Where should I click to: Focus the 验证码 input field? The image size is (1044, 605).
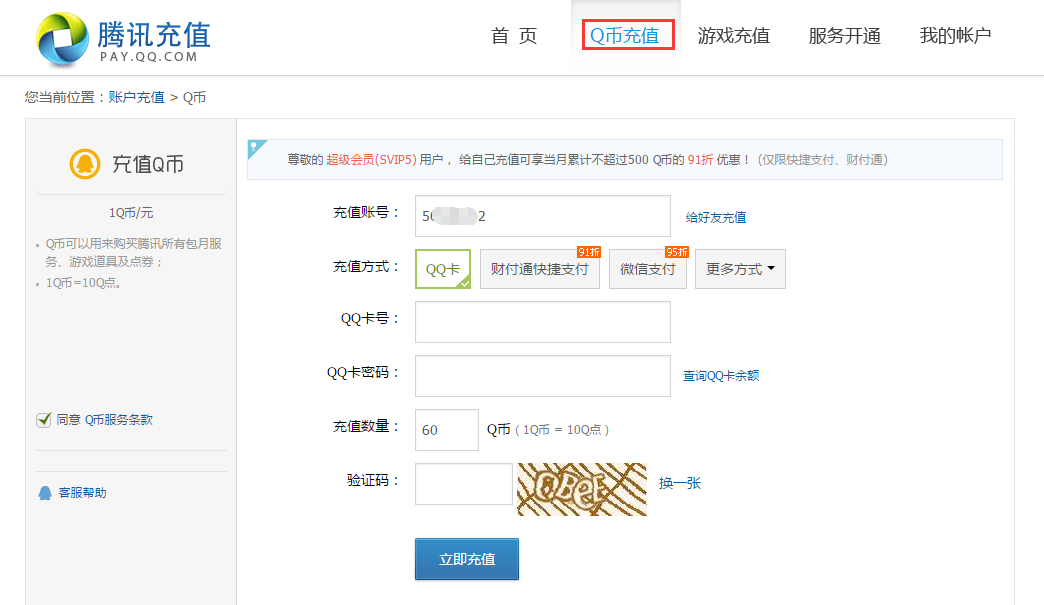pos(463,484)
